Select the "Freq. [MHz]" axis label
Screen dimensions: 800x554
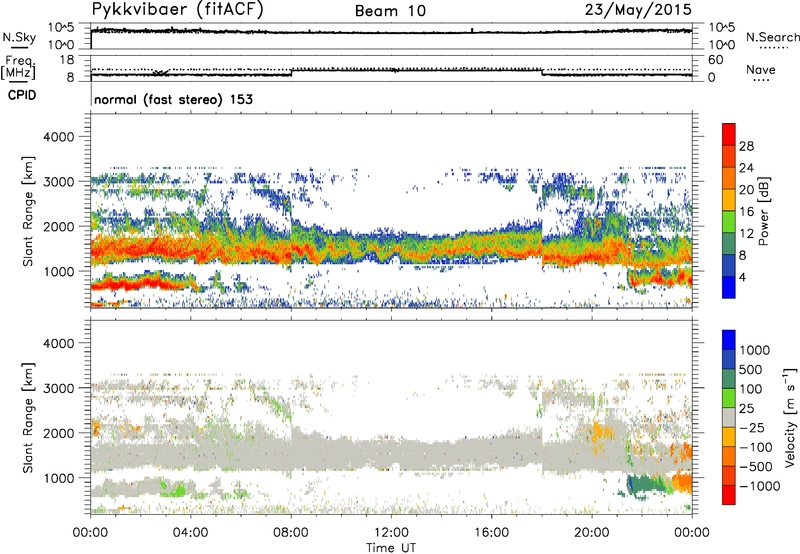[x=19, y=67]
